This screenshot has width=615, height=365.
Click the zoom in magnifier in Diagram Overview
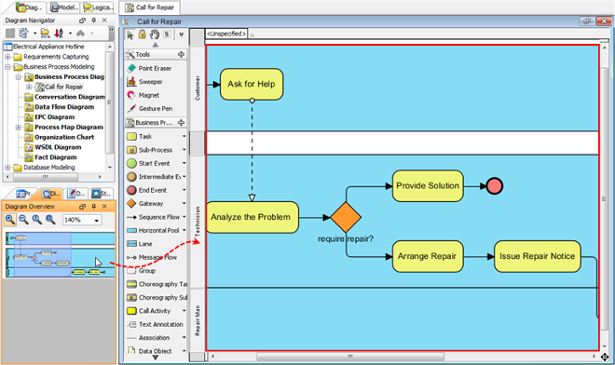[x=10, y=220]
